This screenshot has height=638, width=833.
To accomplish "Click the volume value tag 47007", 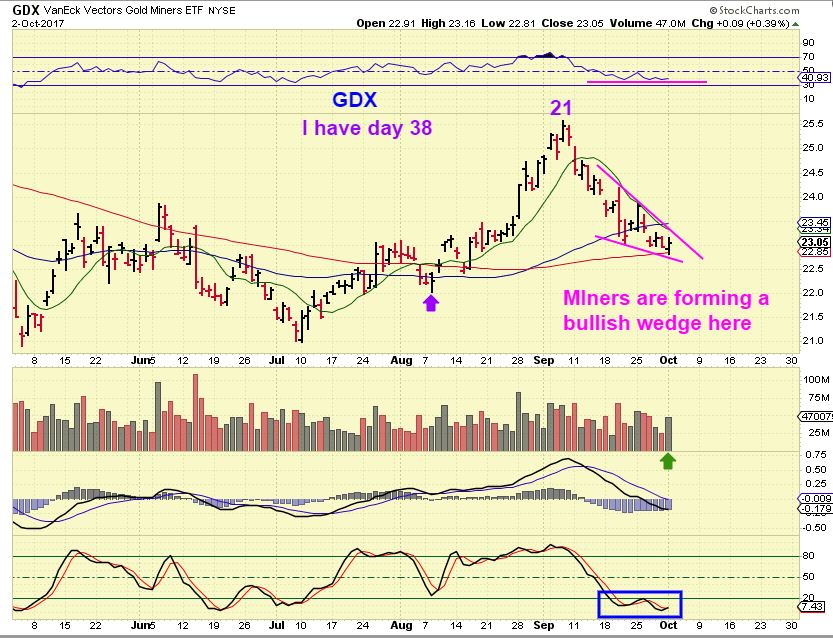I will [815, 416].
